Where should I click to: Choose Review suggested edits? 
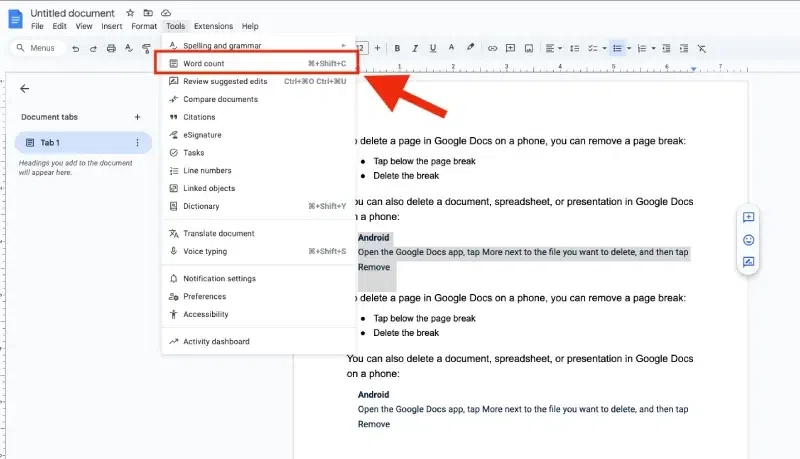[258, 81]
